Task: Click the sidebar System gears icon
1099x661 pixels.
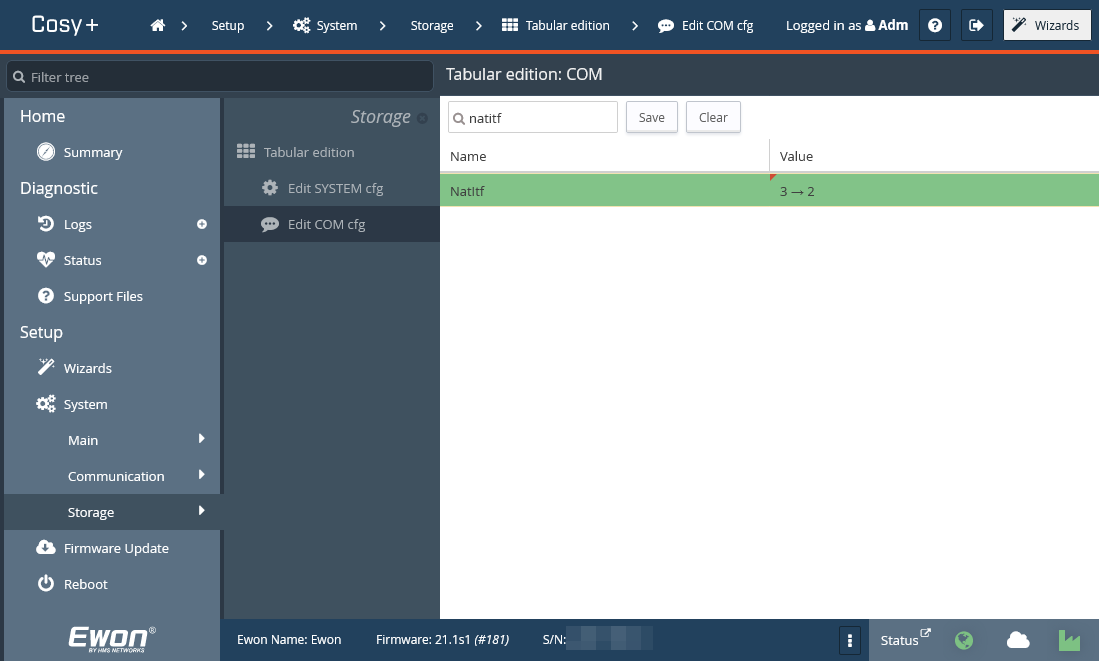Action: (46, 404)
